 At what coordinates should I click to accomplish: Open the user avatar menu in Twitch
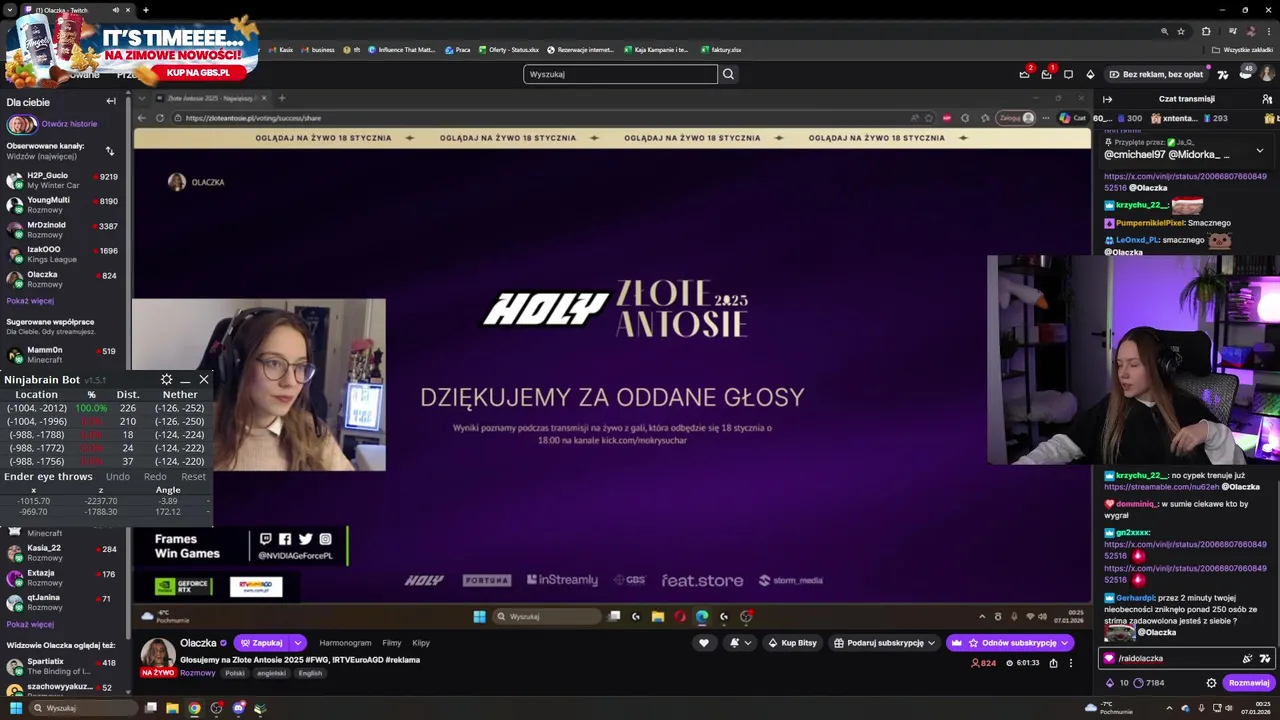(1267, 74)
